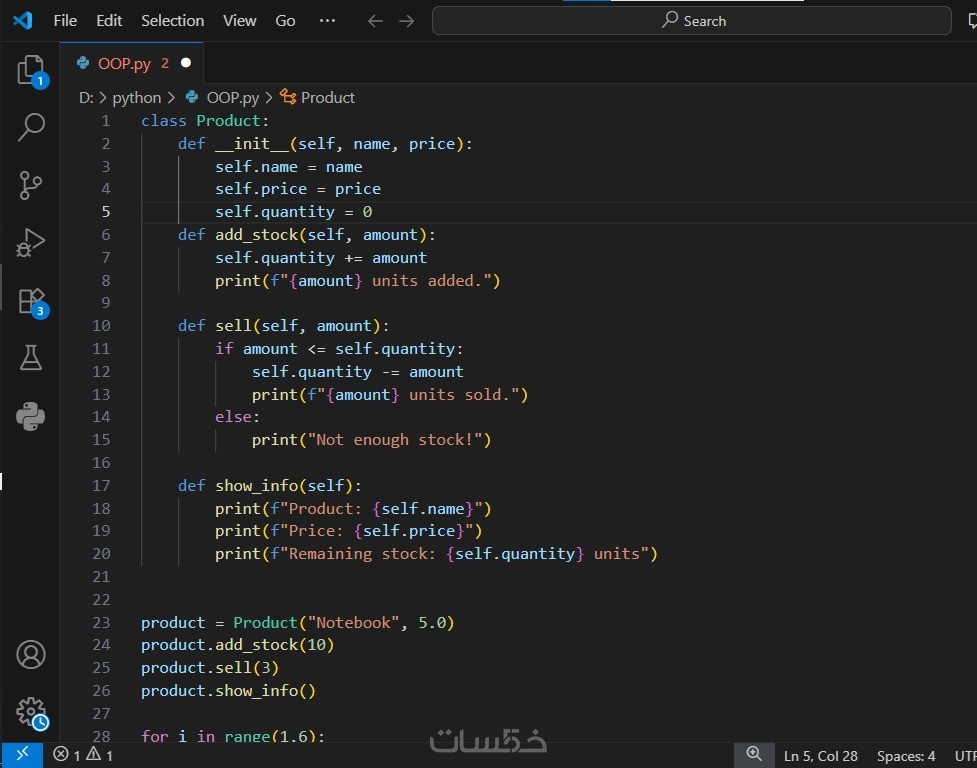This screenshot has width=977, height=768.
Task: Open the View menu
Action: coord(239,21)
